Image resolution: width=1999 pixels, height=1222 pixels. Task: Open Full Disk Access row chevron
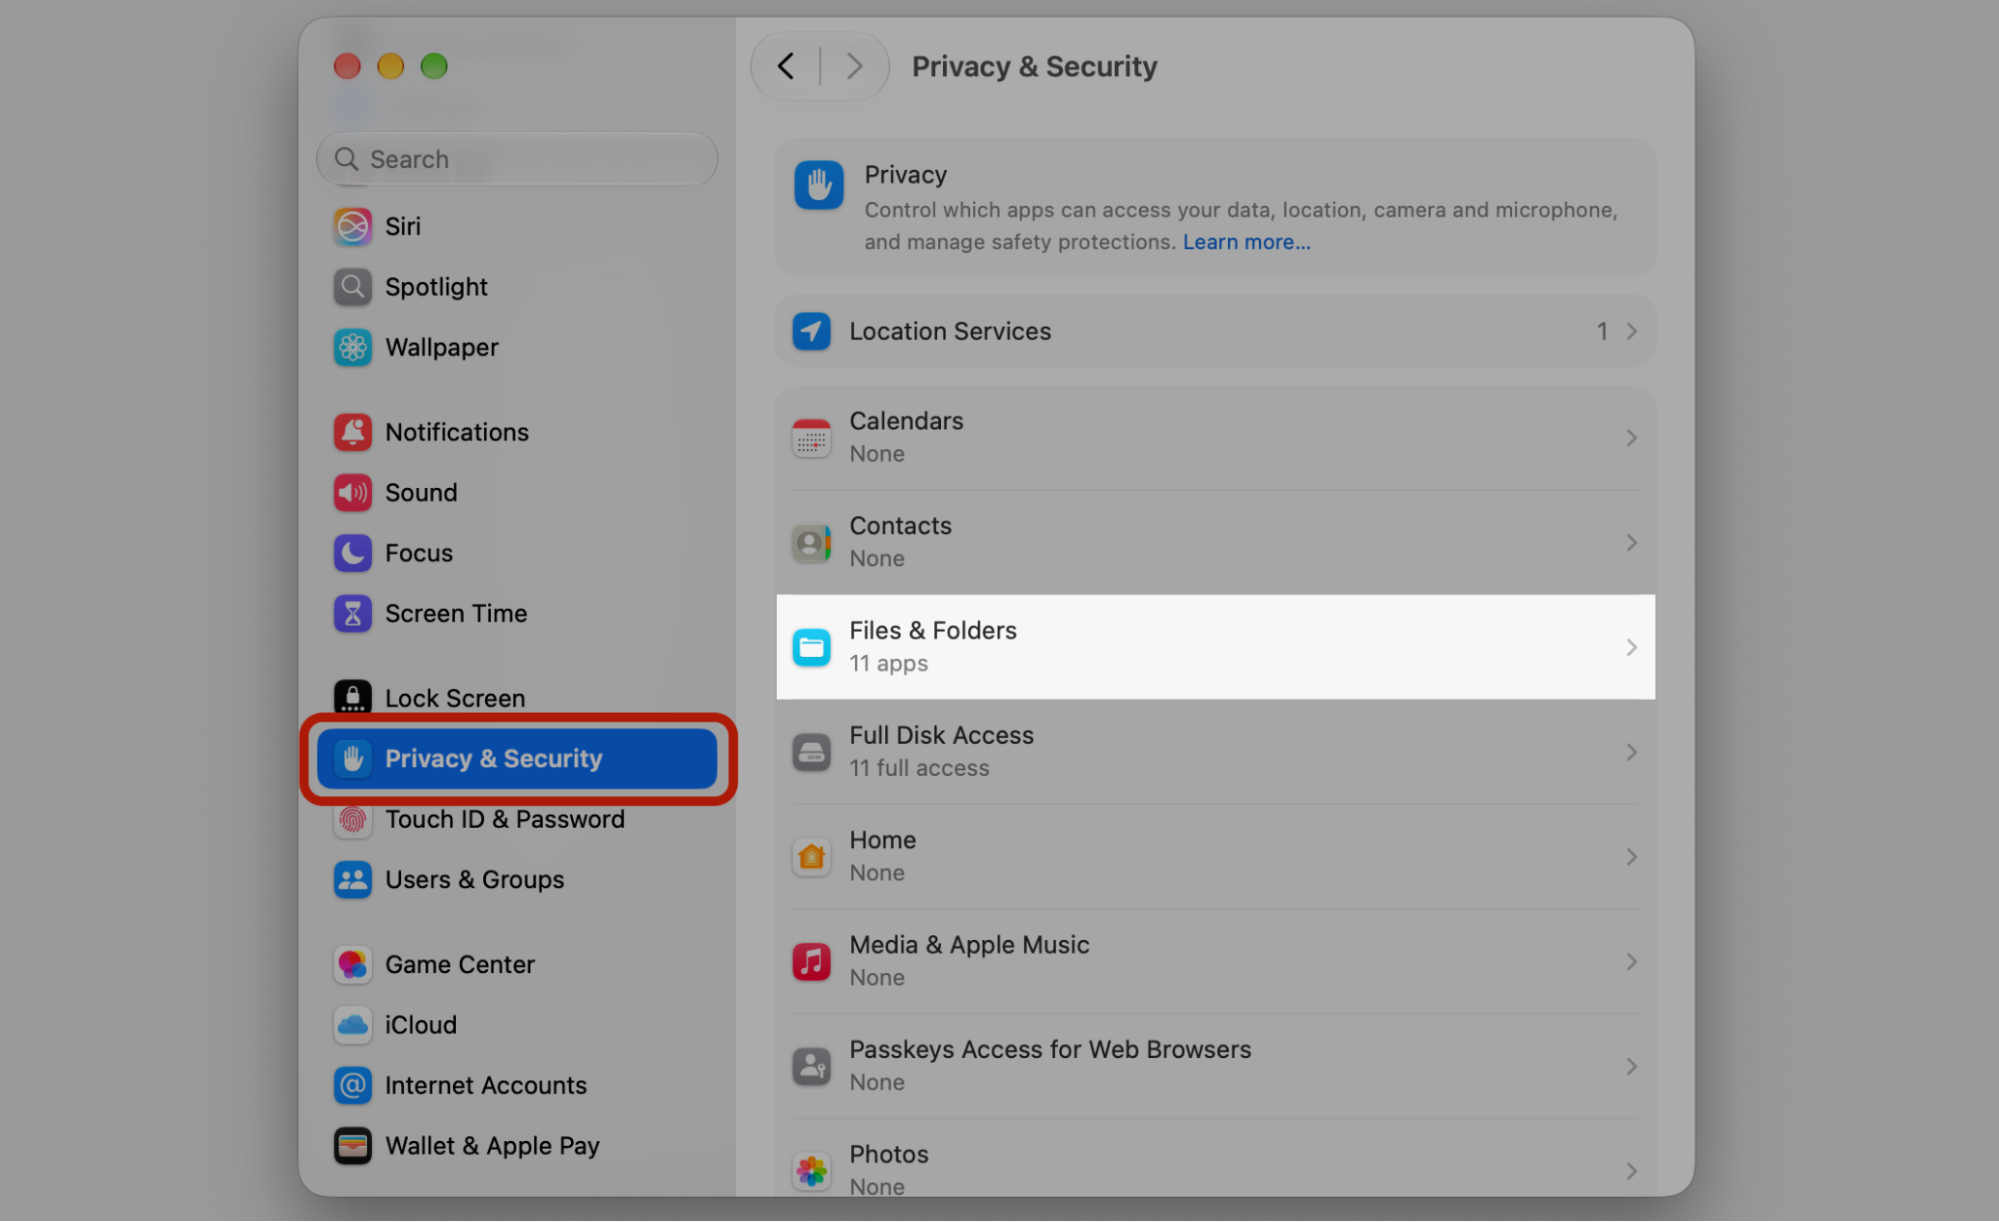coord(1631,752)
